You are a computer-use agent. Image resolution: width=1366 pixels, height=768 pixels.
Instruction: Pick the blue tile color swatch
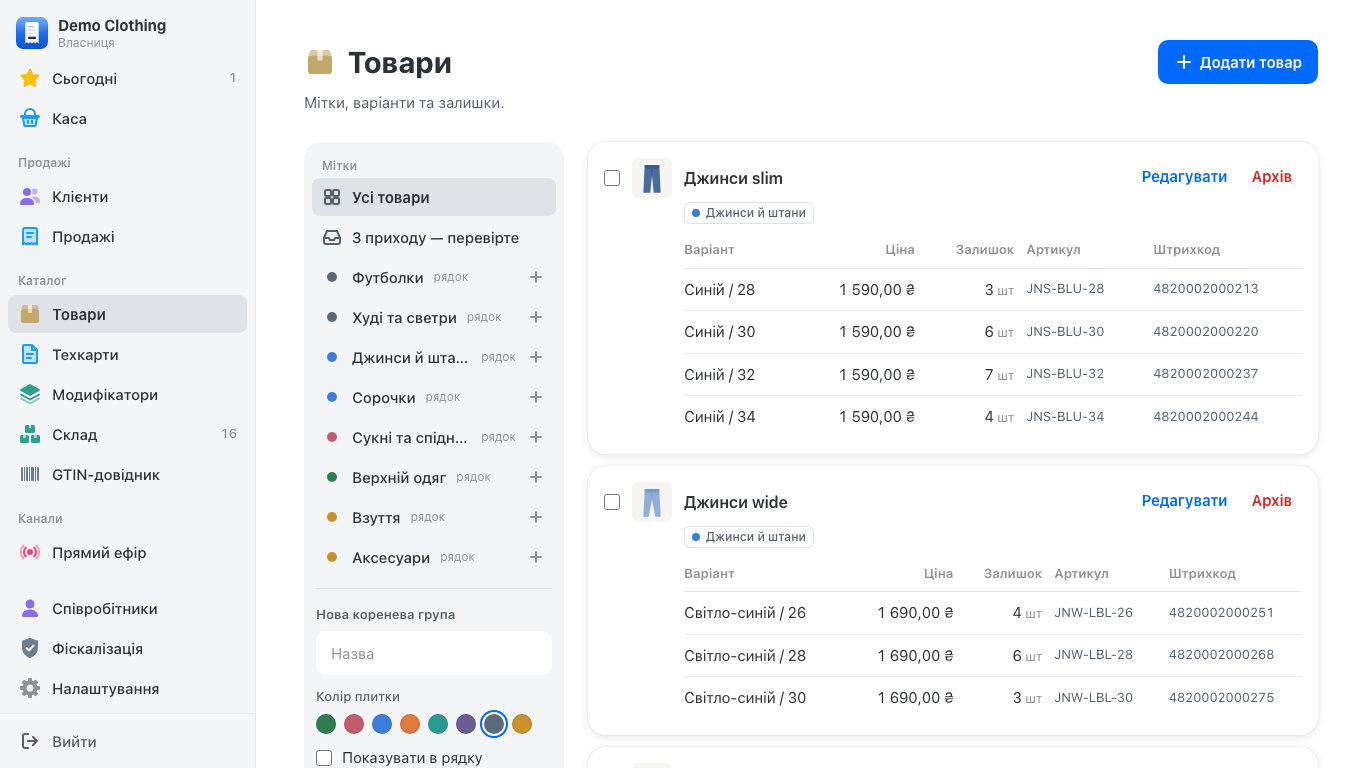click(x=382, y=724)
